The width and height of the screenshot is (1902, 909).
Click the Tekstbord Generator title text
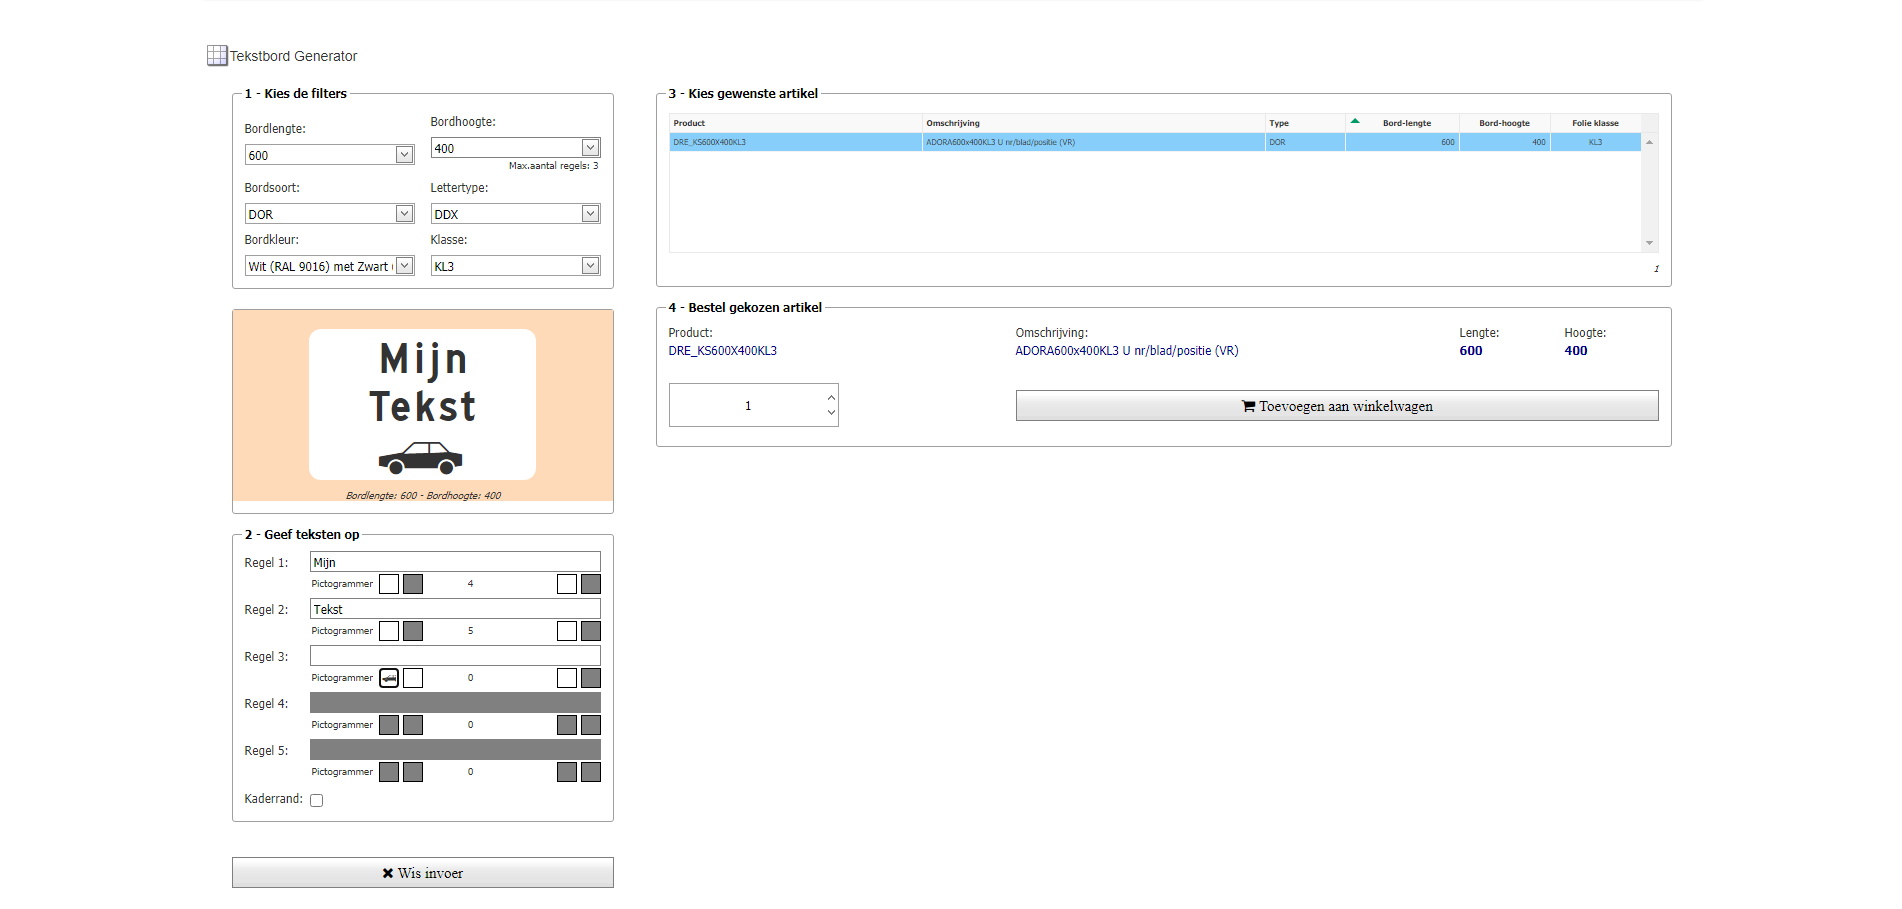[293, 56]
